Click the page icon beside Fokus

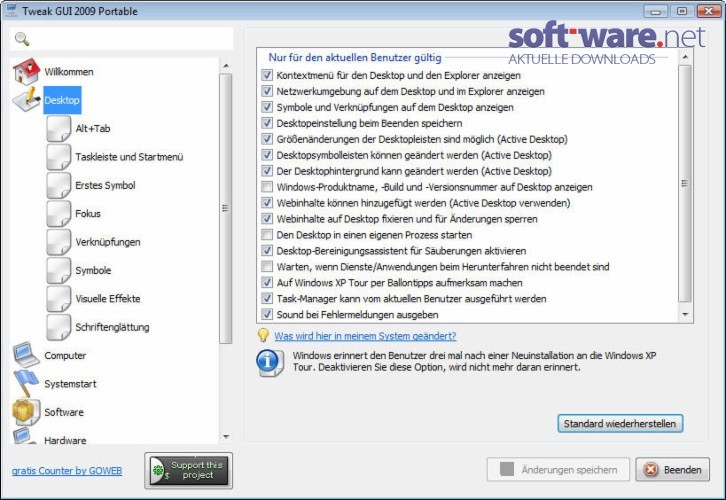point(59,213)
